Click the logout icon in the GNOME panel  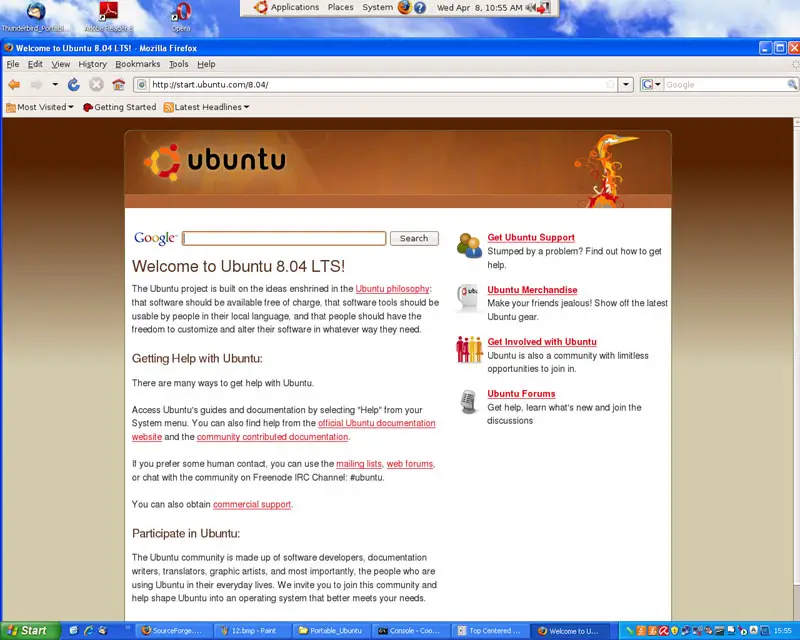[x=544, y=8]
